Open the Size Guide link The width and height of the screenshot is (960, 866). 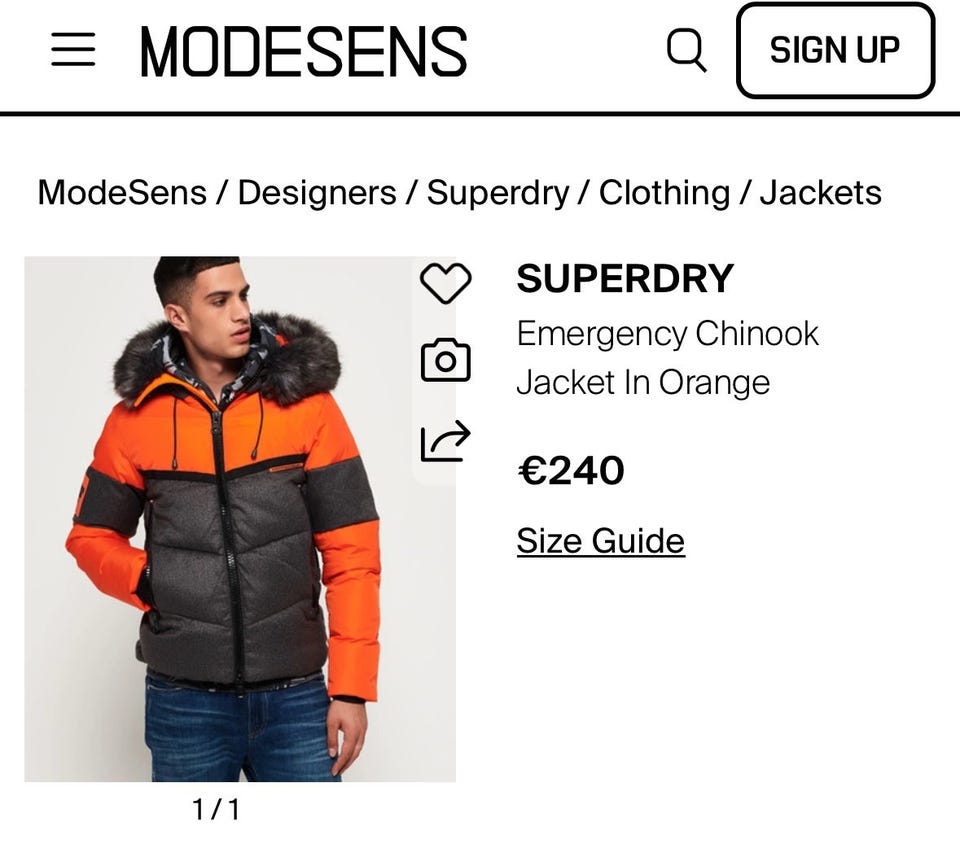coord(600,541)
